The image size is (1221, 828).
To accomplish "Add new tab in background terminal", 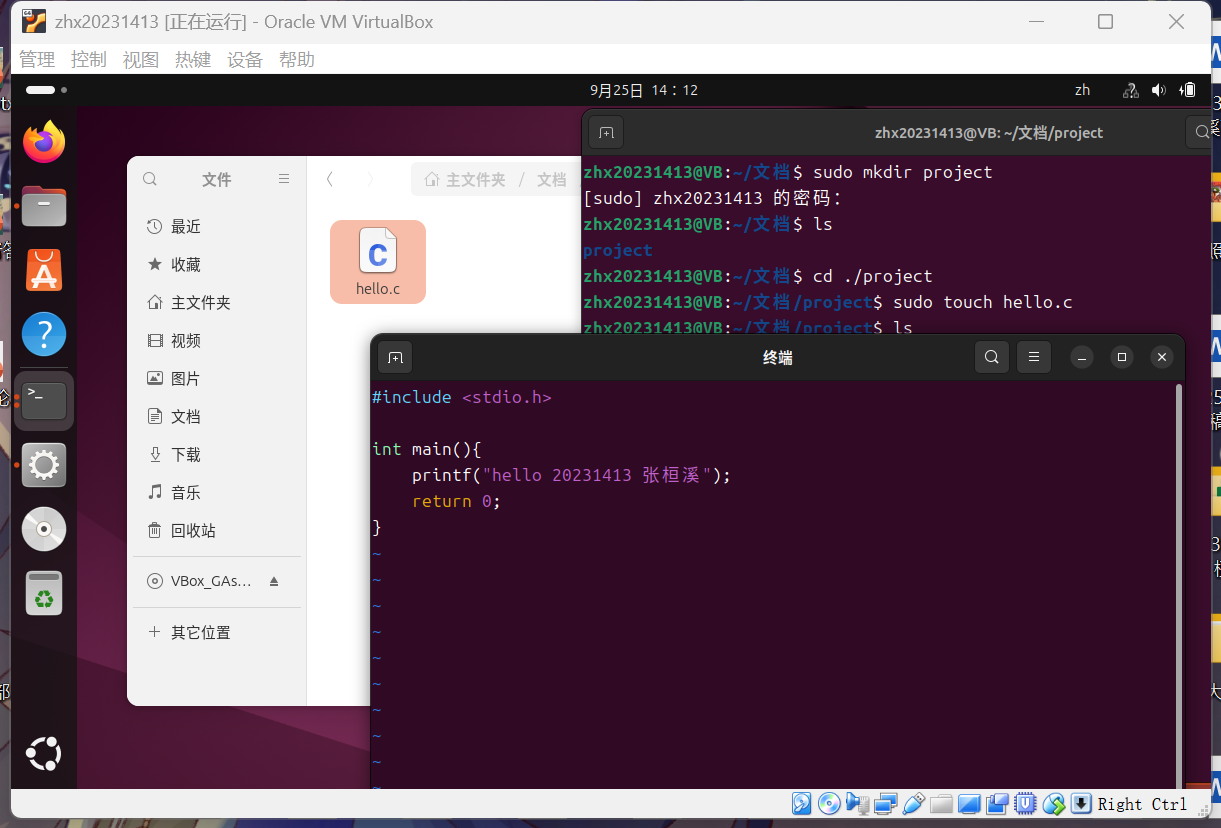I will [605, 132].
